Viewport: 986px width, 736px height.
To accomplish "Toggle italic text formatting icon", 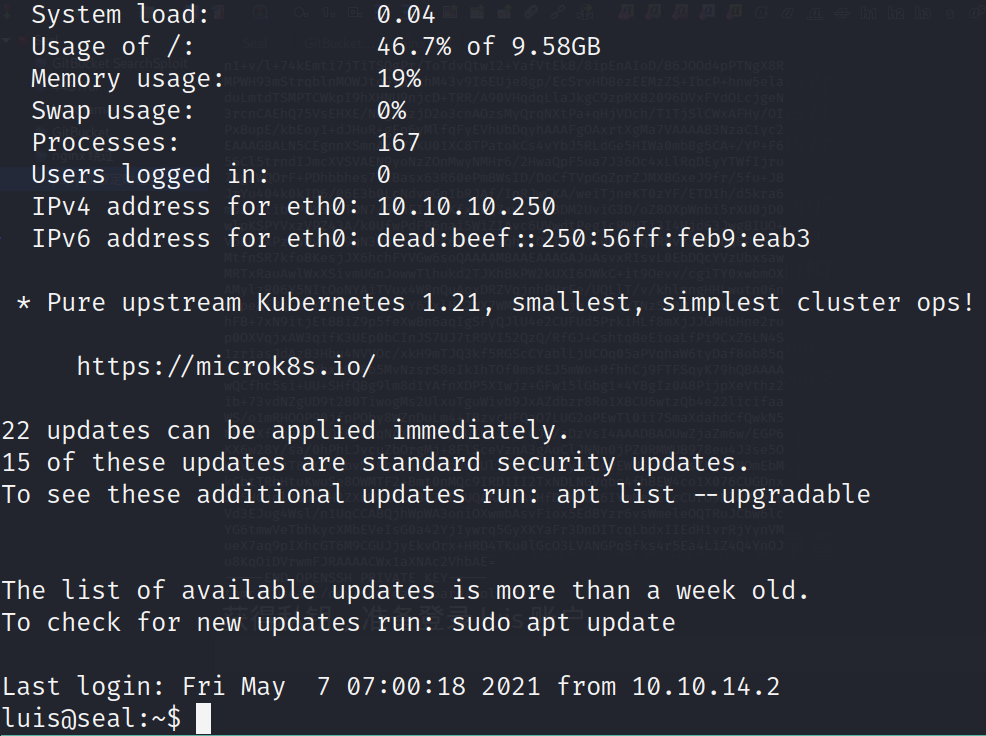I will click(789, 12).
